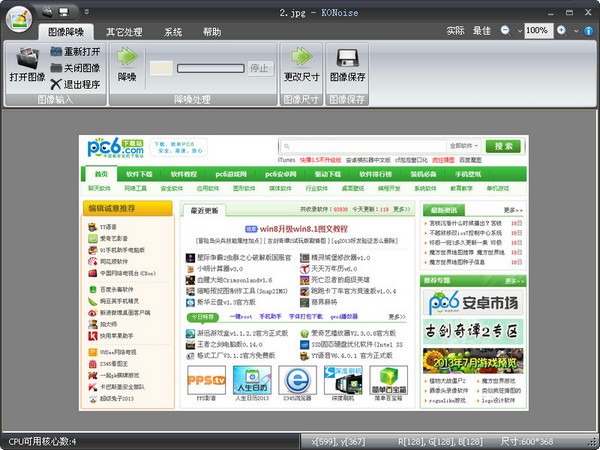Open the KONoise application orb menu

(x=19, y=20)
